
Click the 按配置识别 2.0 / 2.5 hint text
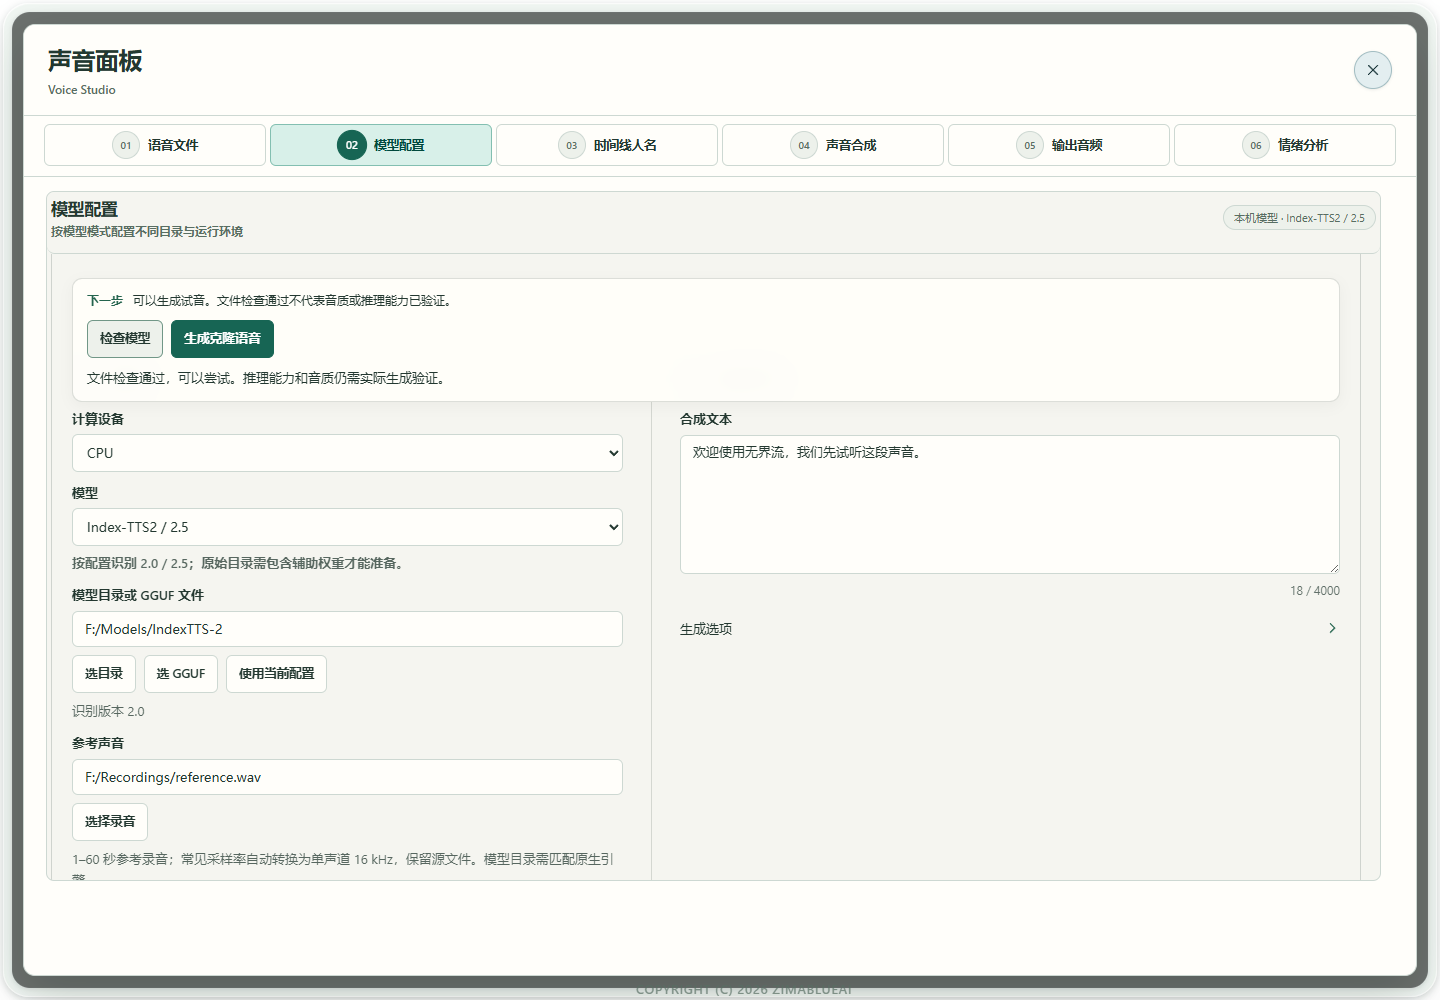pyautogui.click(x=240, y=564)
